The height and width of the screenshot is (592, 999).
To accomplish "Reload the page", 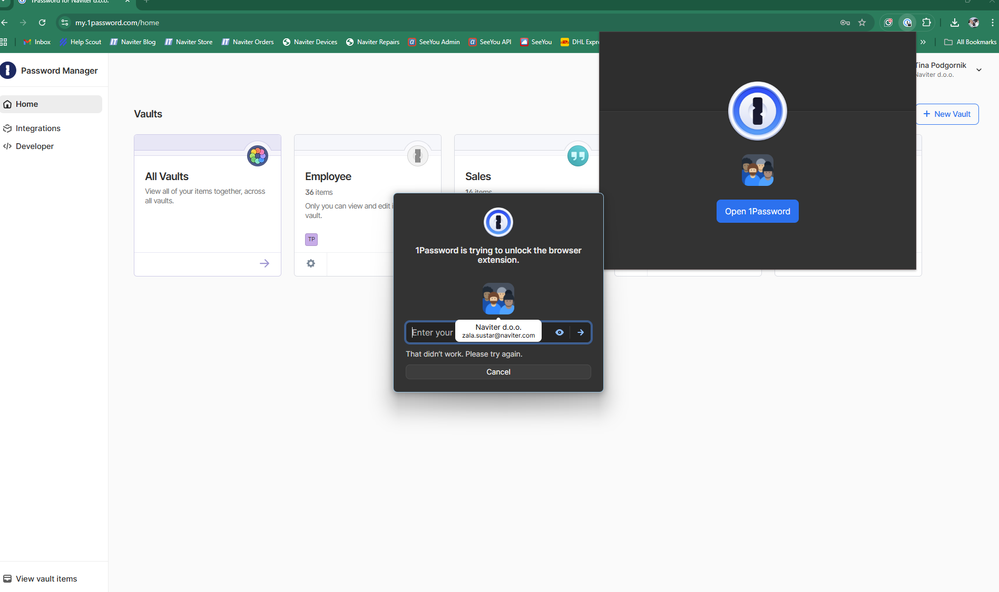I will click(x=42, y=22).
